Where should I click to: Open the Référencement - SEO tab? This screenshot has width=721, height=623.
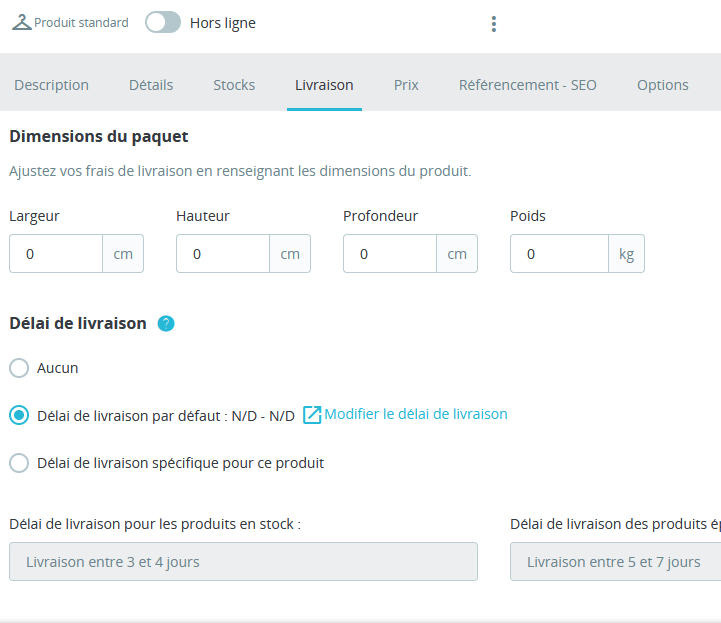(x=527, y=85)
